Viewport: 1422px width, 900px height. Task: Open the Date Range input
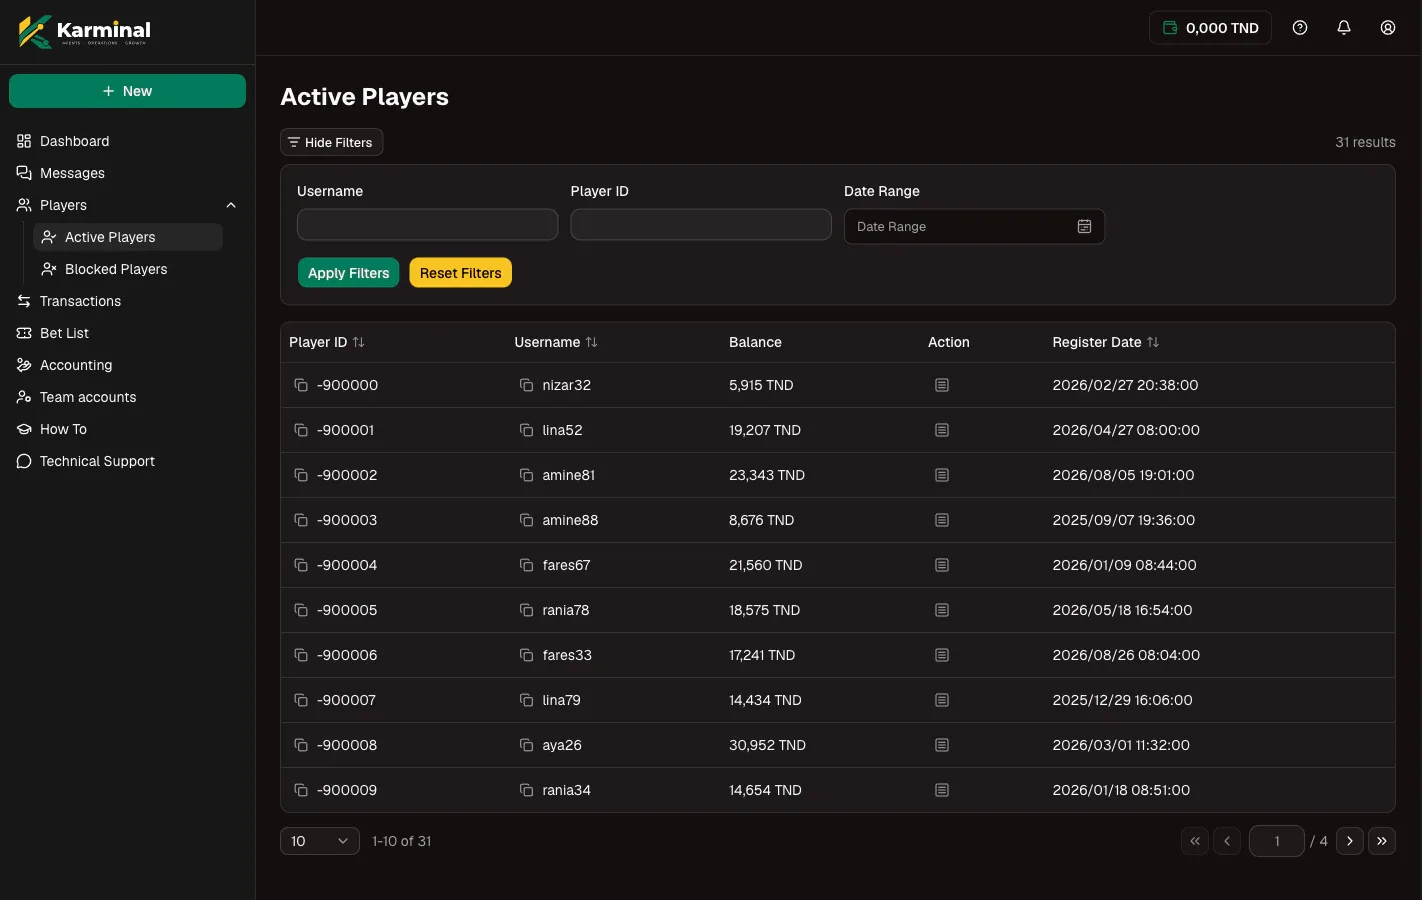click(974, 227)
